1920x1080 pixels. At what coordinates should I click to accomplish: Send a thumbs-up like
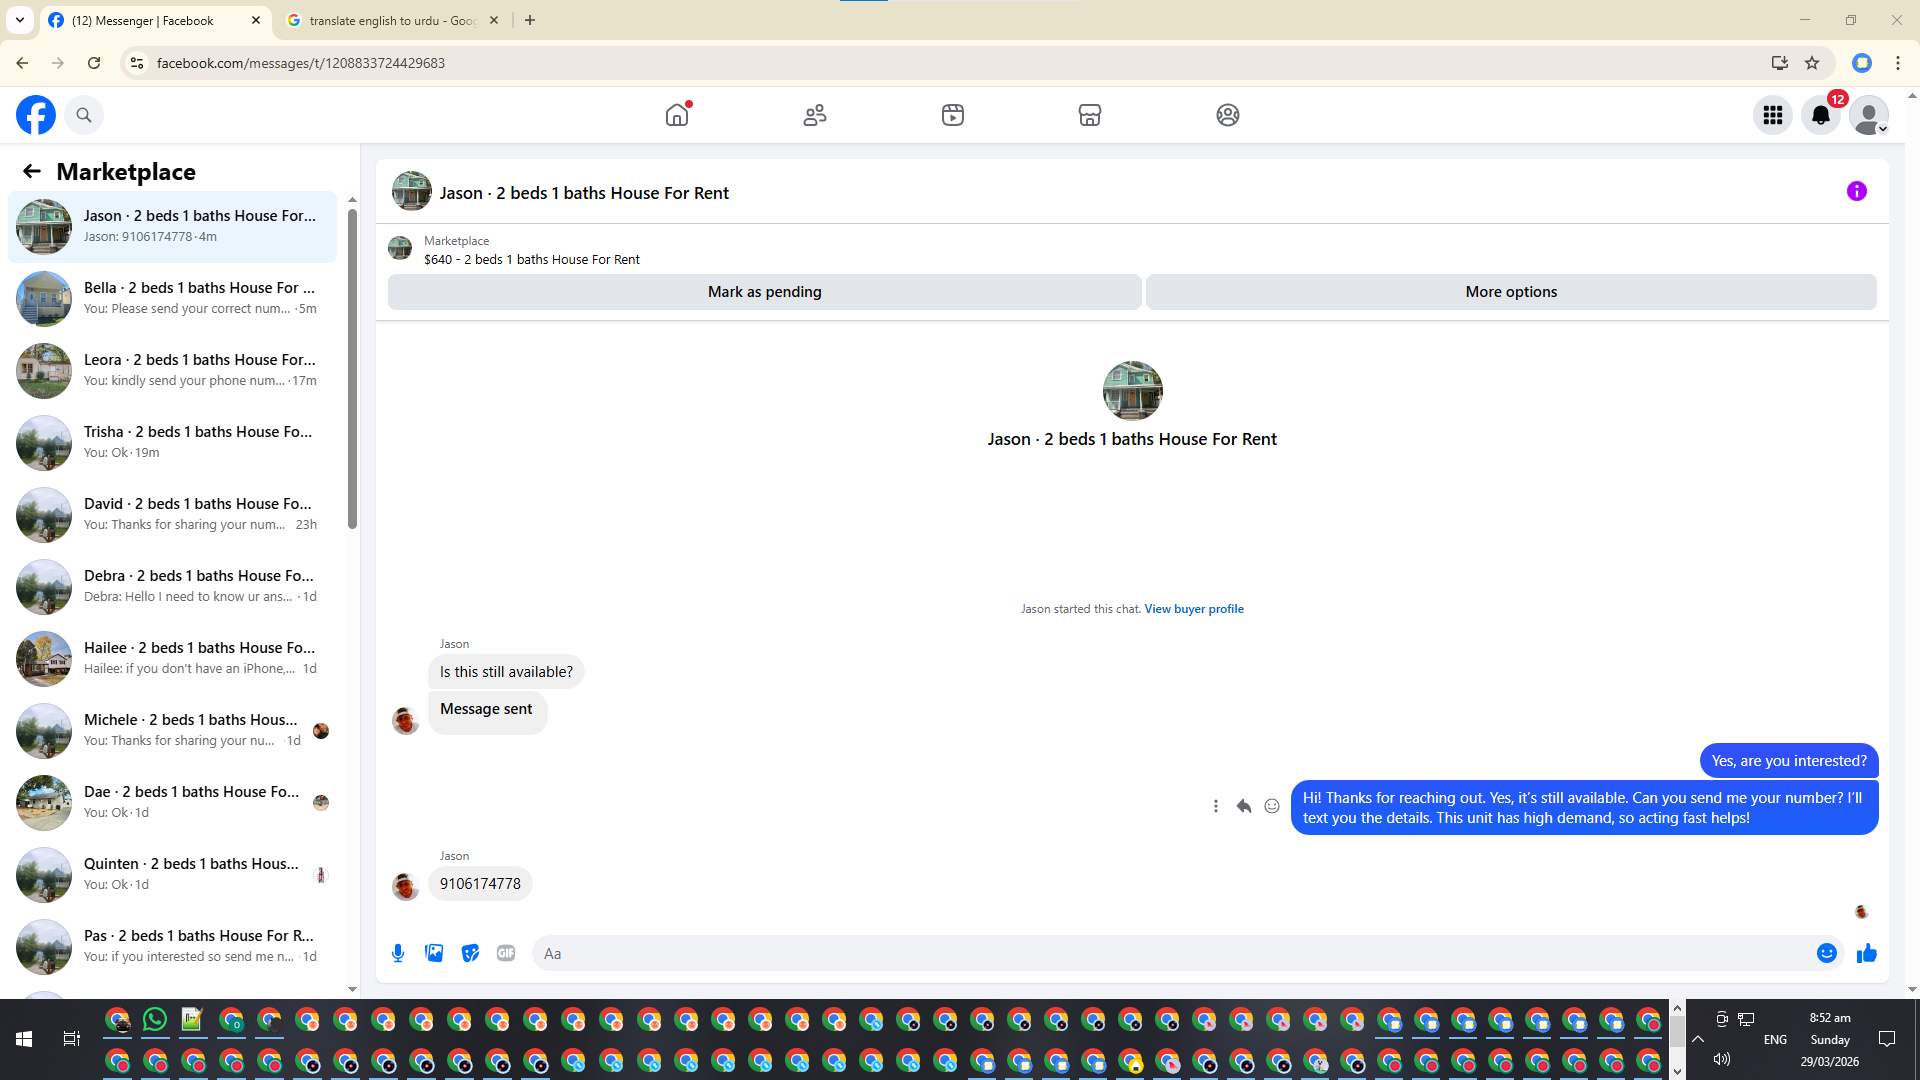(1867, 953)
